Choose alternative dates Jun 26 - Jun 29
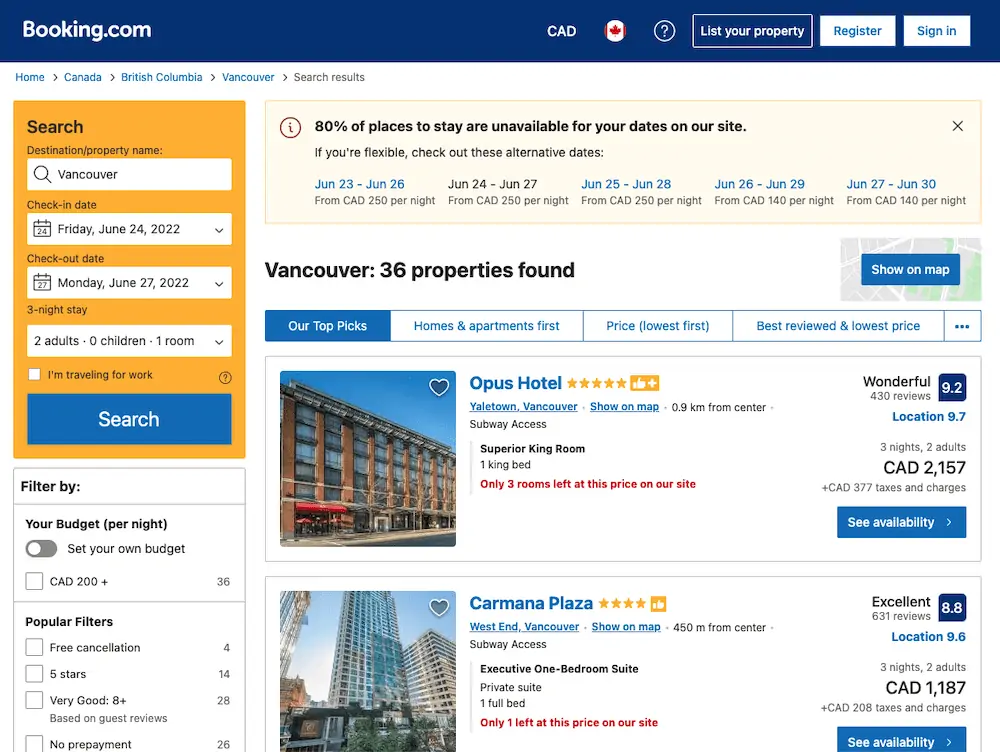 click(759, 184)
